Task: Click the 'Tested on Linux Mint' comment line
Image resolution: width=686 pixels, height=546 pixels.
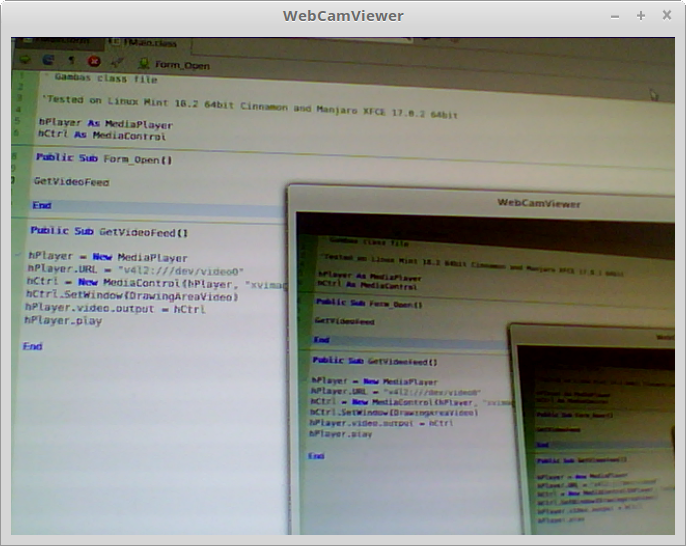Action: pyautogui.click(x=250, y=107)
